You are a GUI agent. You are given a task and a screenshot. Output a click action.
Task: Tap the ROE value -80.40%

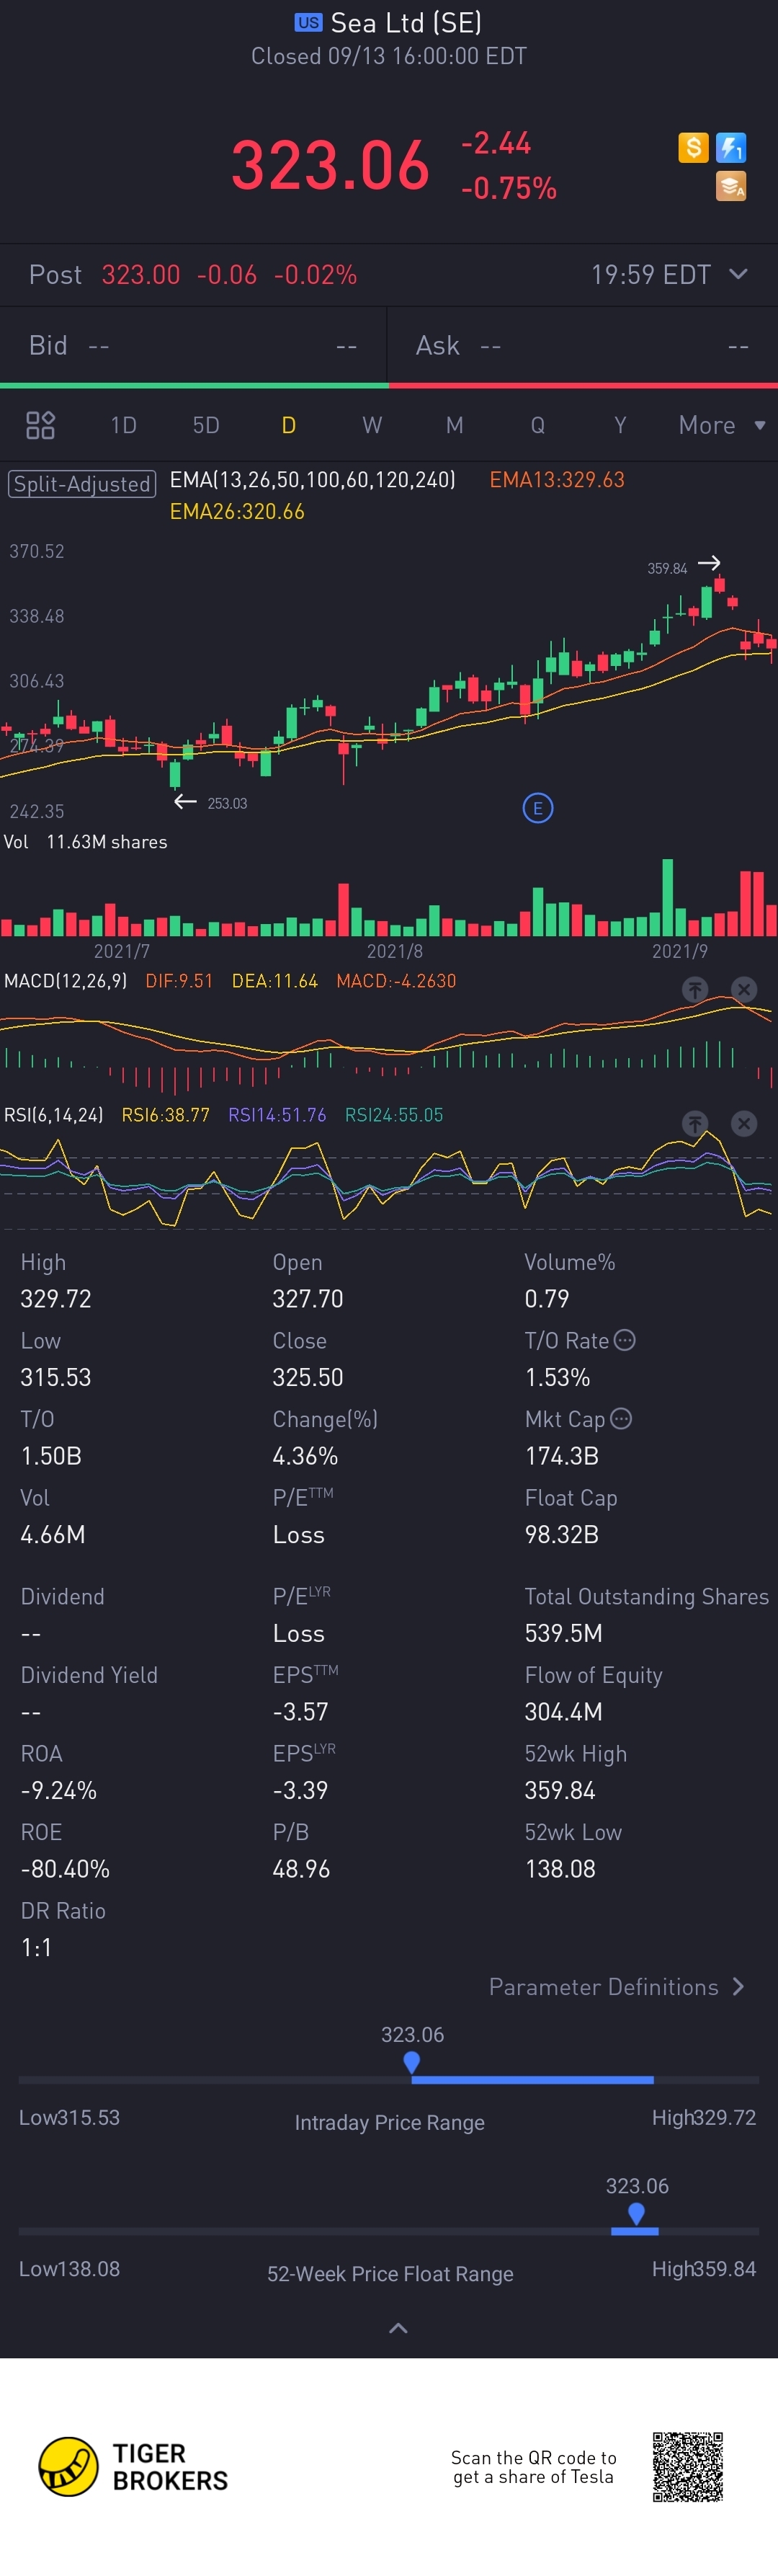(x=65, y=1869)
